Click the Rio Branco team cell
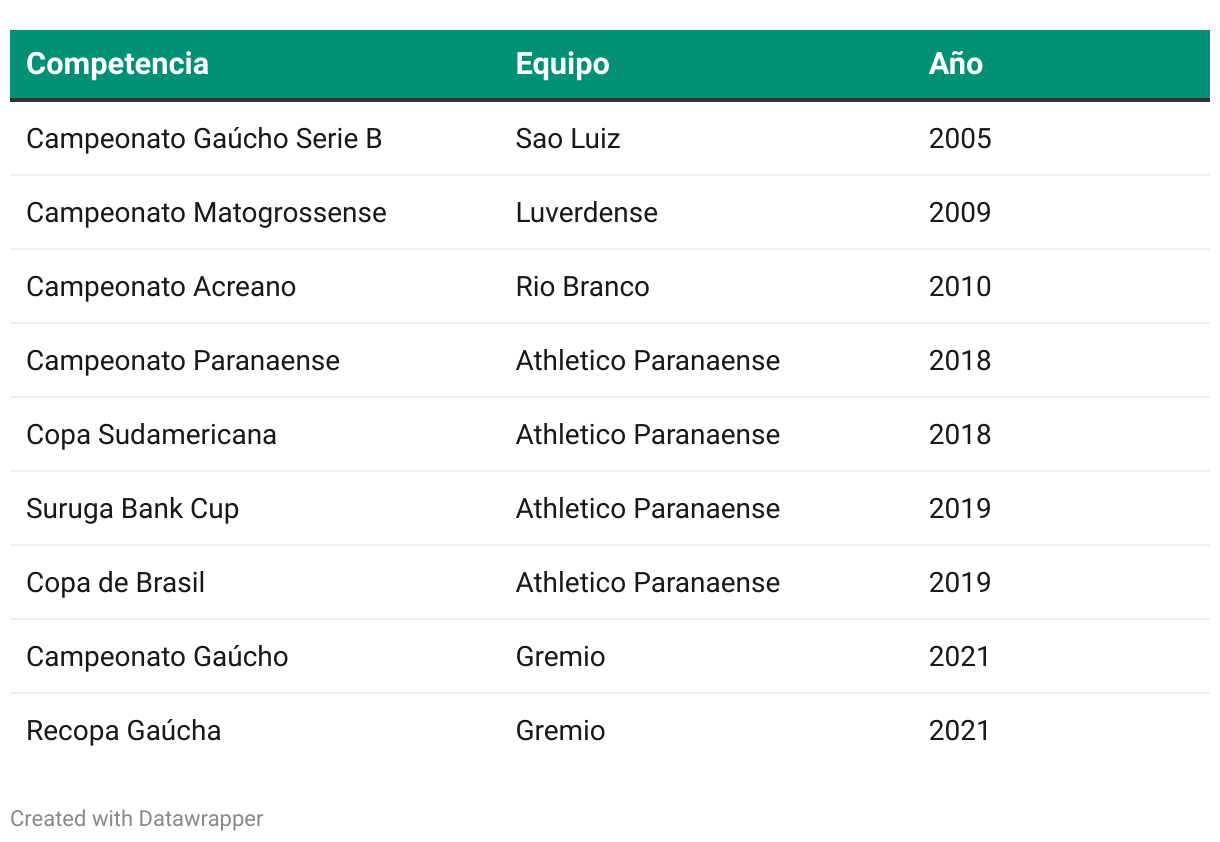The image size is (1220, 842). (582, 286)
